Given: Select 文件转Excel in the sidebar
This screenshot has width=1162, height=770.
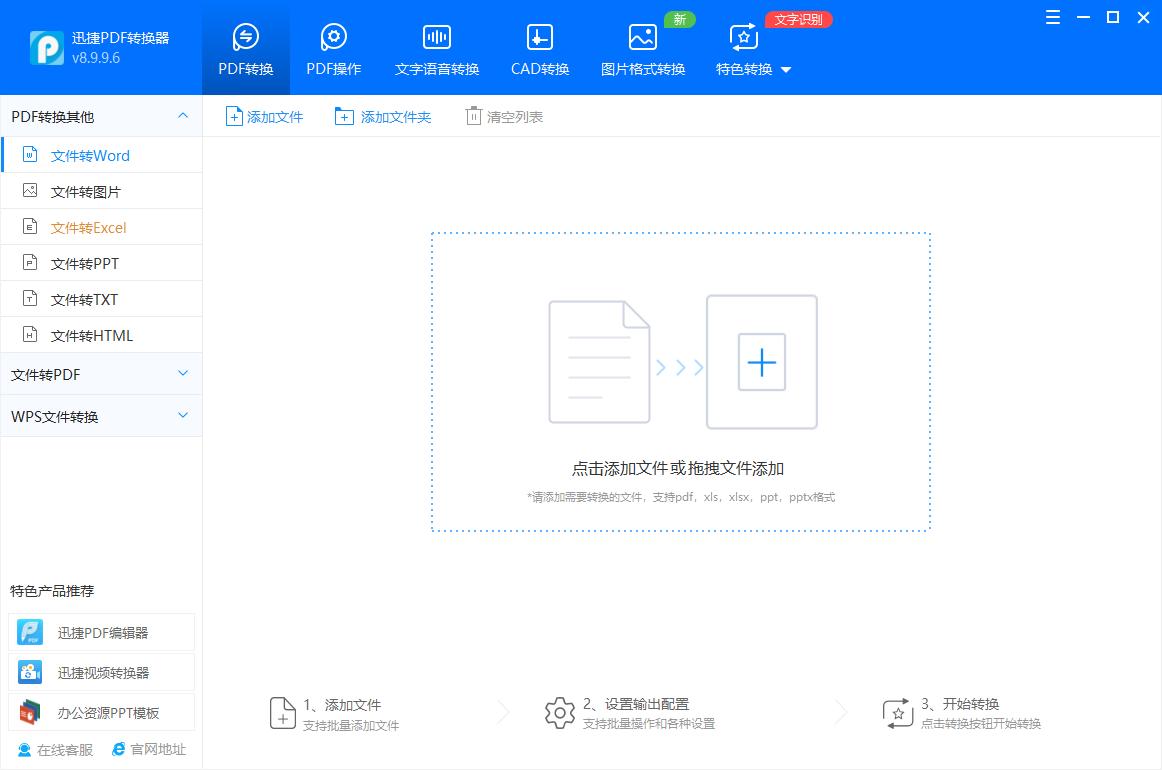Looking at the screenshot, I should 88,227.
